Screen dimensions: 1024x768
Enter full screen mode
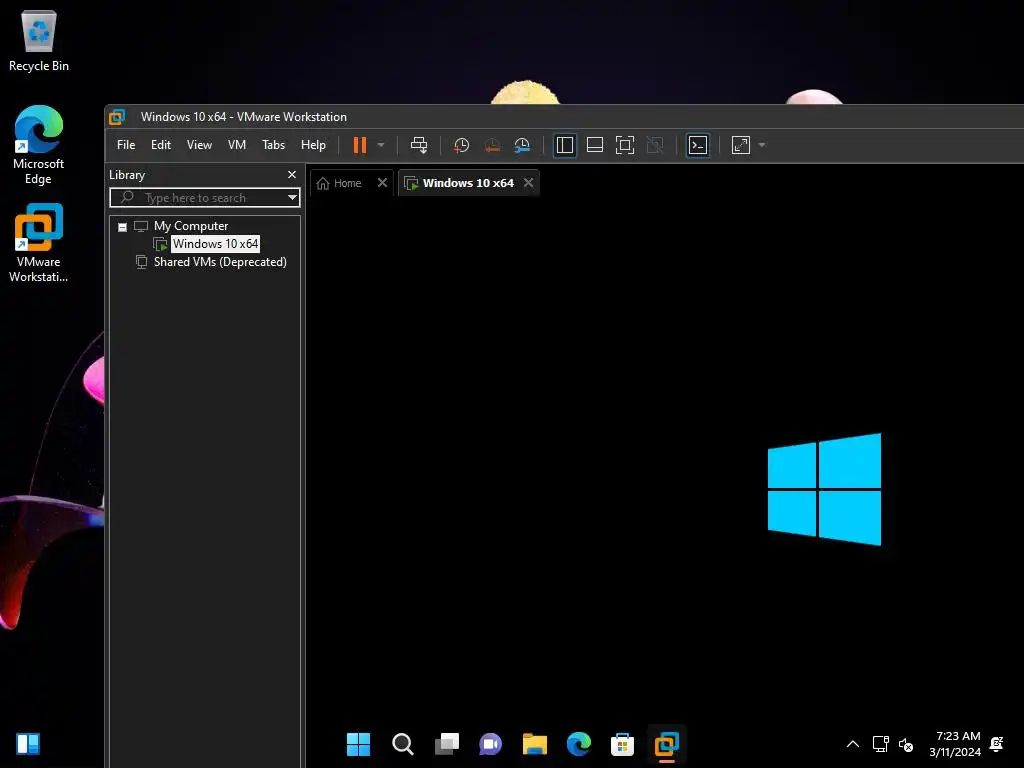click(625, 145)
